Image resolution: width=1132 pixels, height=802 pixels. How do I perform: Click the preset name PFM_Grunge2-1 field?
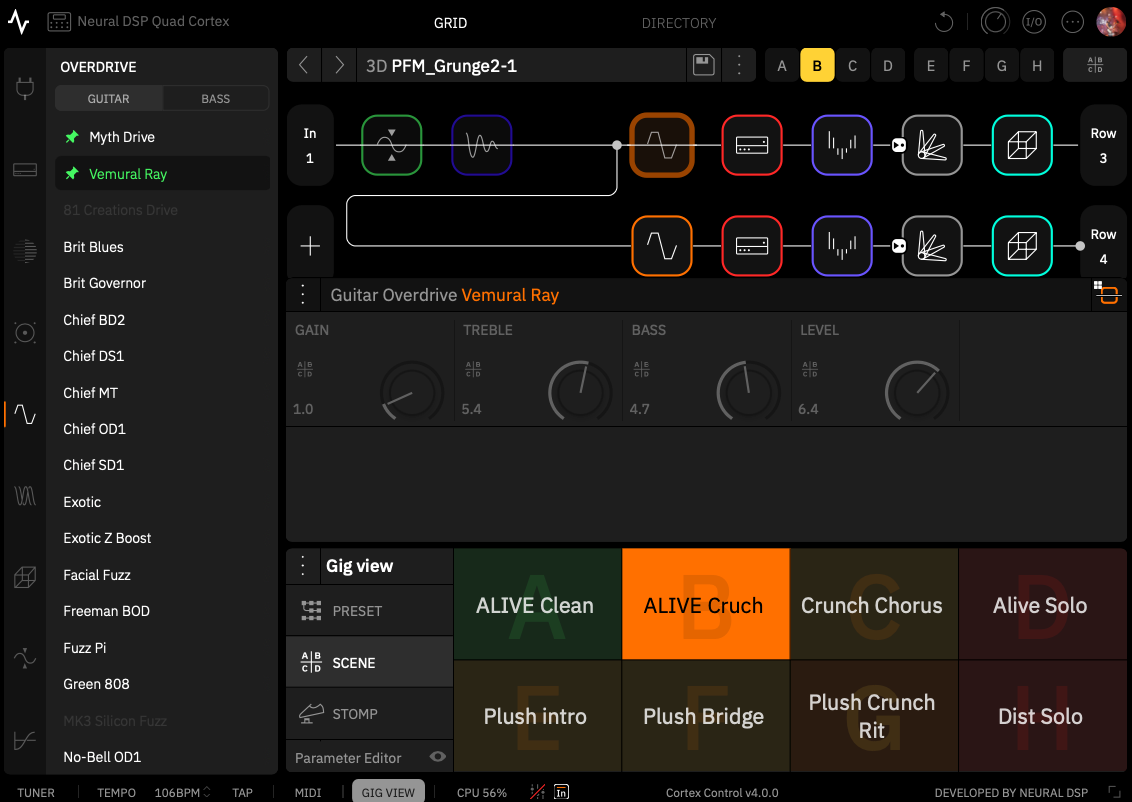tap(521, 66)
